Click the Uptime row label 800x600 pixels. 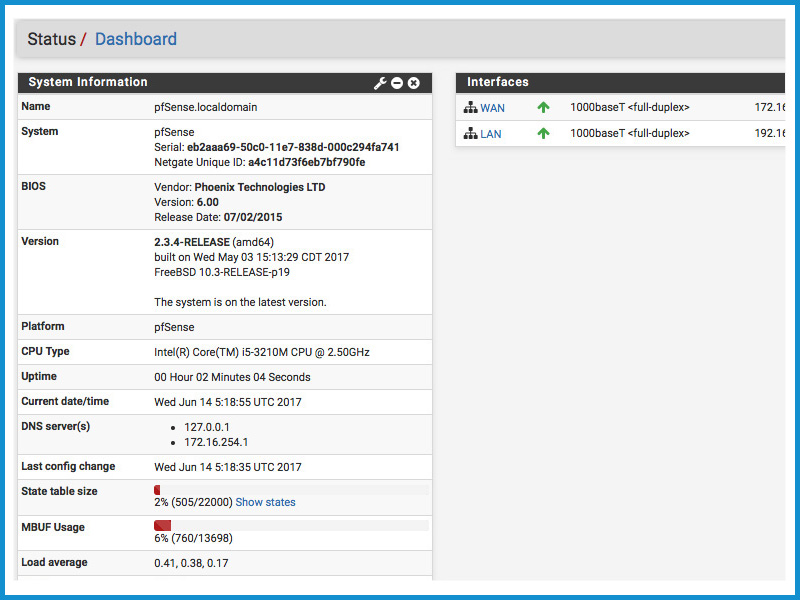39,377
